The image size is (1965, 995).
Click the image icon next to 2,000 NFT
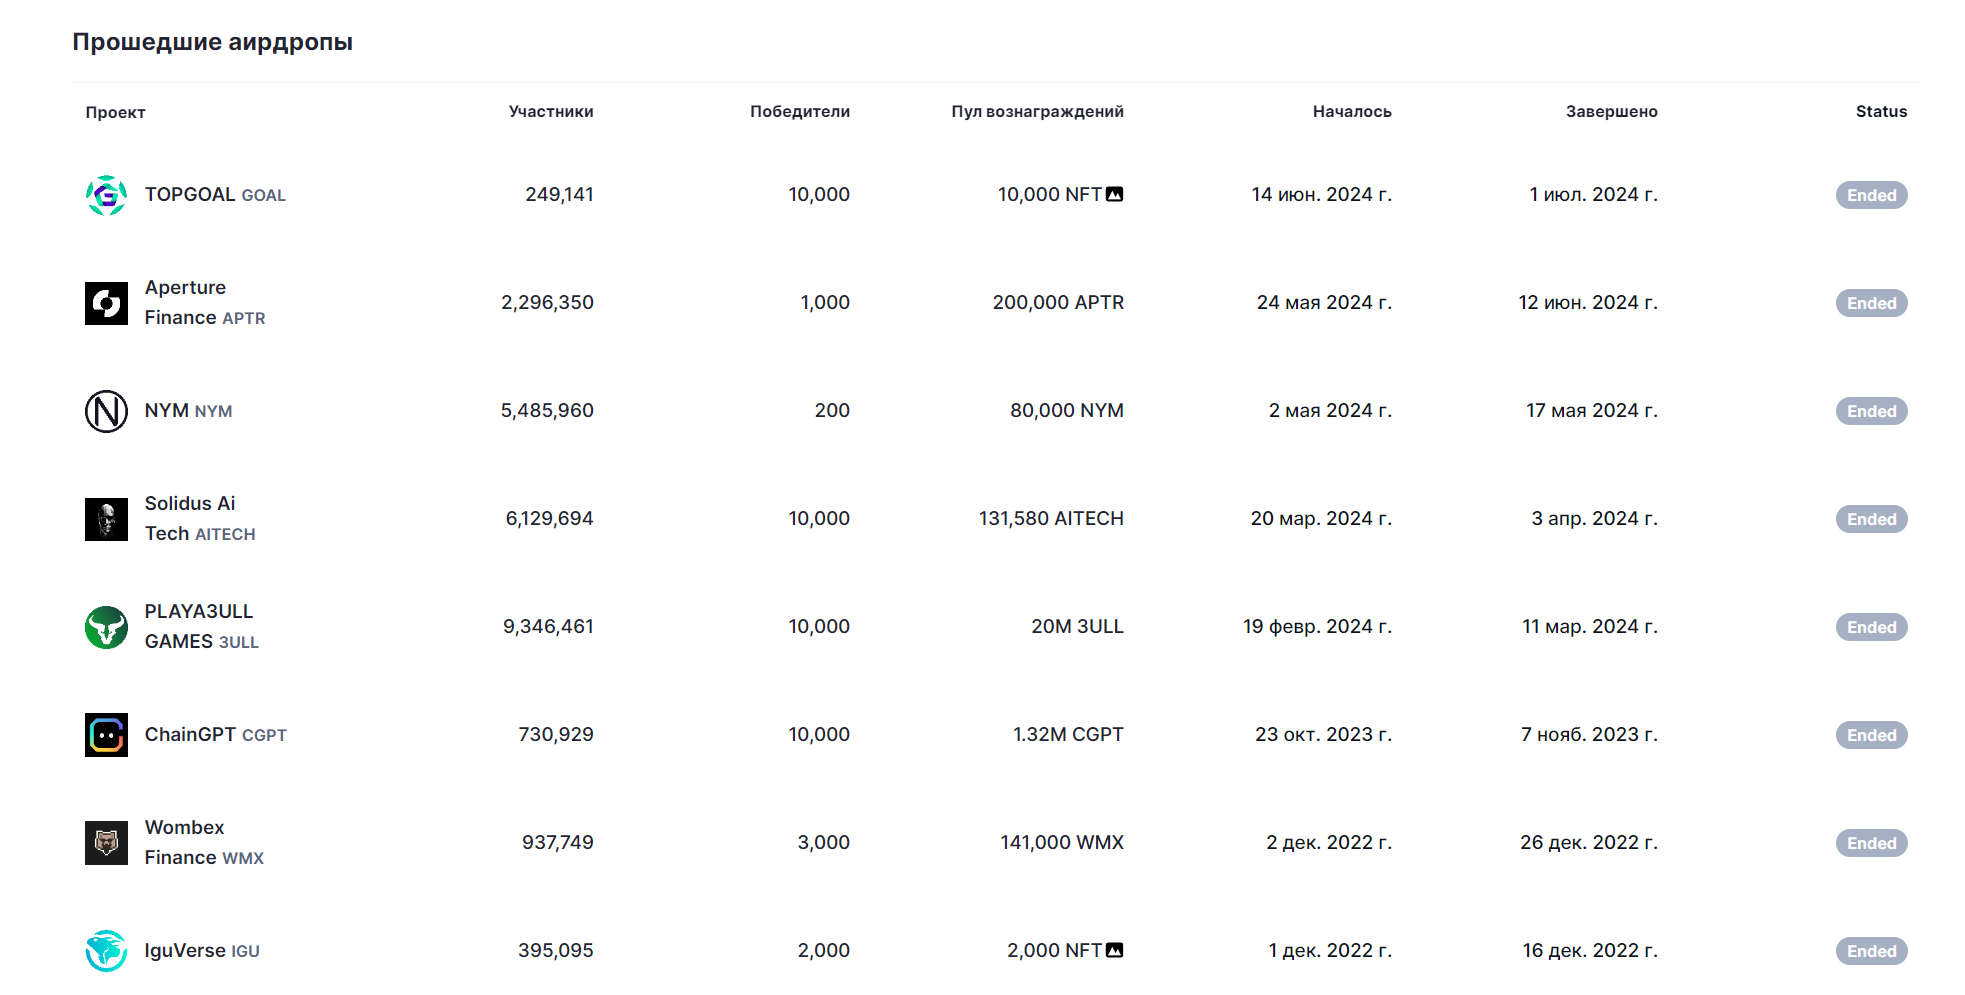1116,950
